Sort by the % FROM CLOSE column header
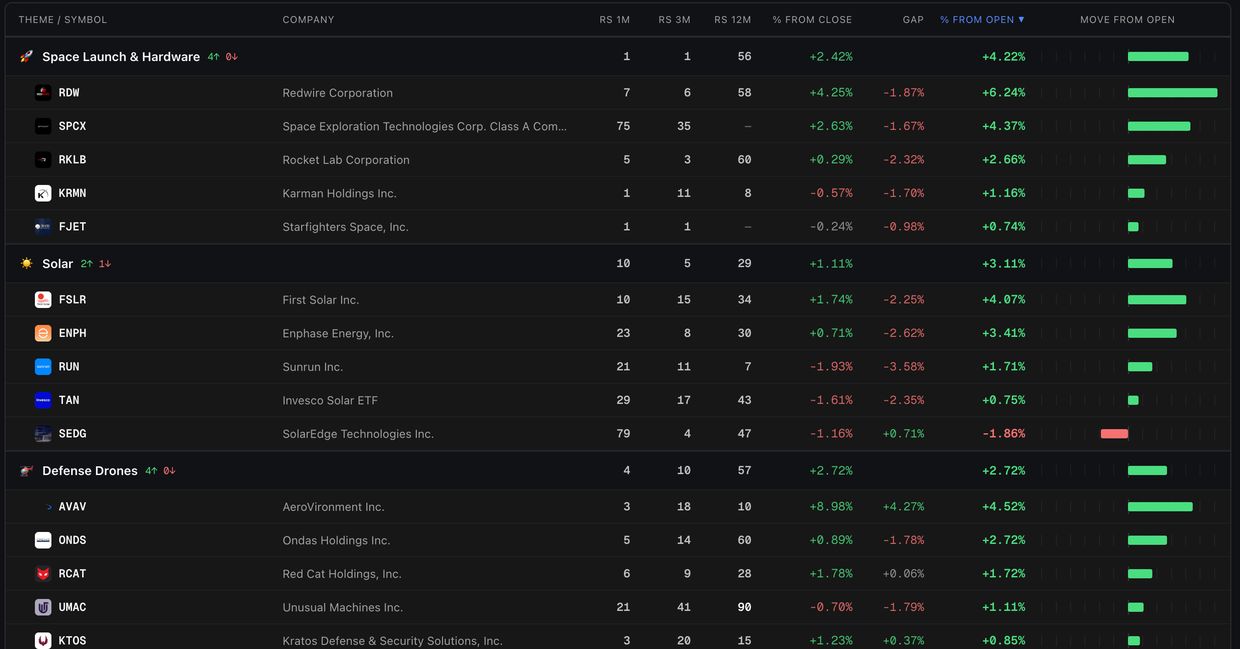This screenshot has width=1240, height=649. [x=812, y=20]
